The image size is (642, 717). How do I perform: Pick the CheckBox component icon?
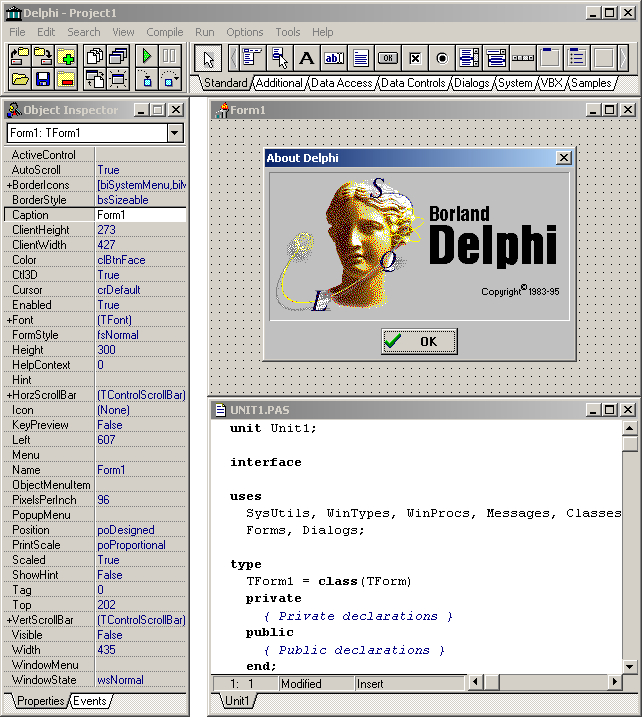[415, 58]
